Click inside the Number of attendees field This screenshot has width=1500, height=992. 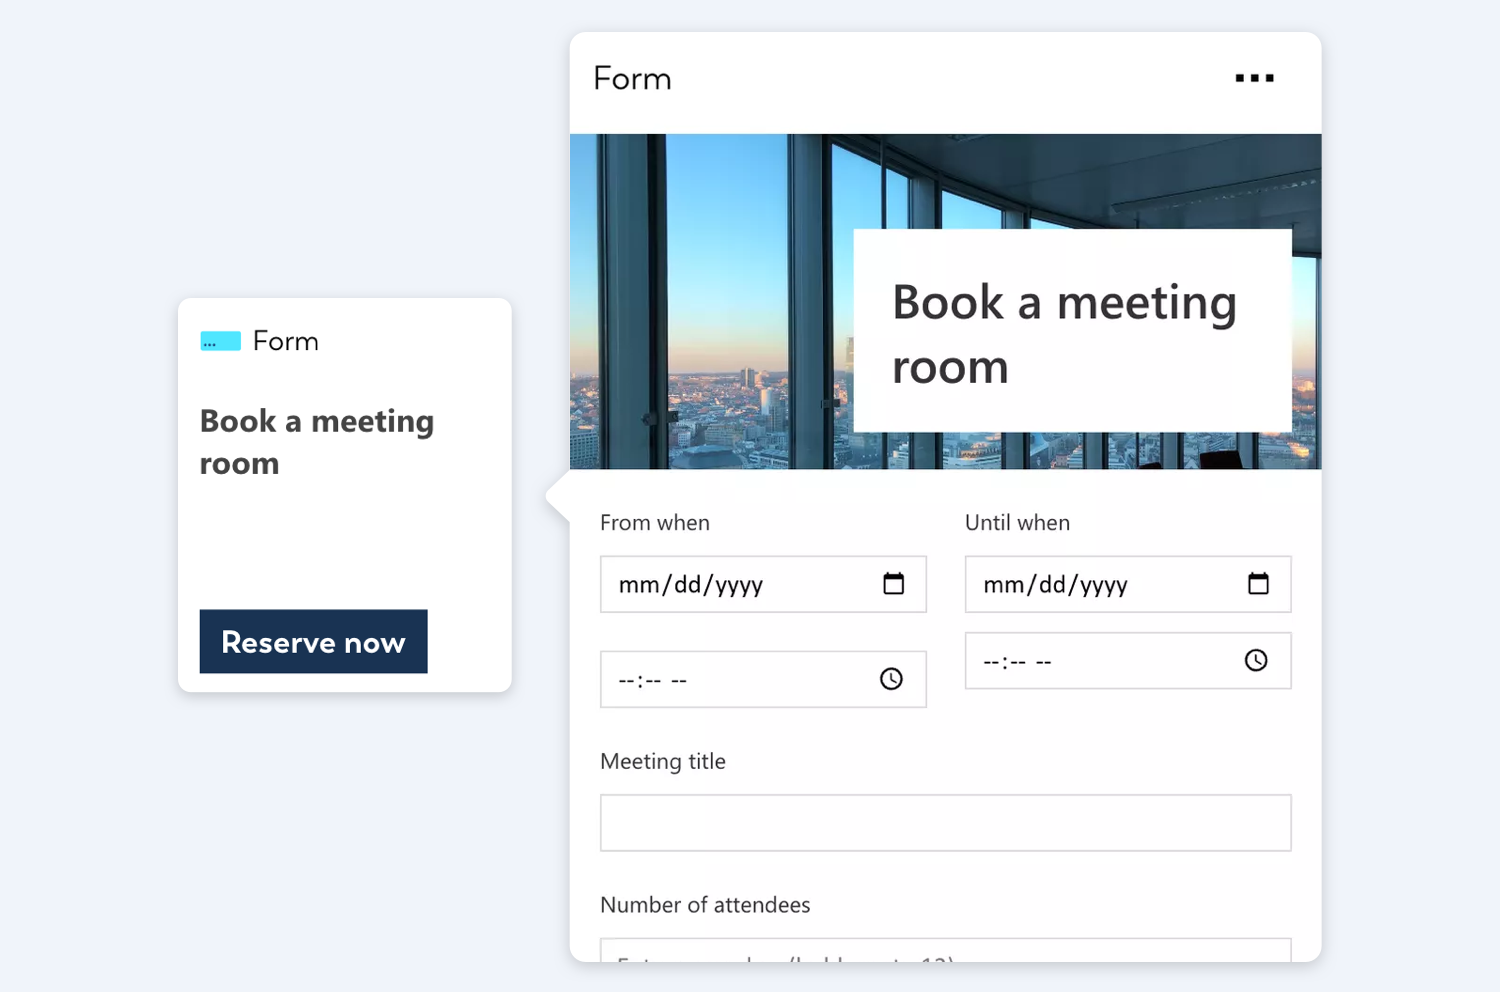(x=945, y=955)
